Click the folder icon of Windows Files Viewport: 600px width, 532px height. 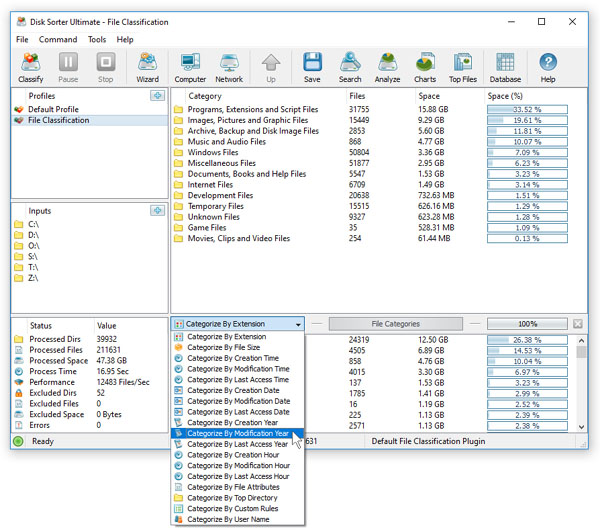pyautogui.click(x=178, y=152)
